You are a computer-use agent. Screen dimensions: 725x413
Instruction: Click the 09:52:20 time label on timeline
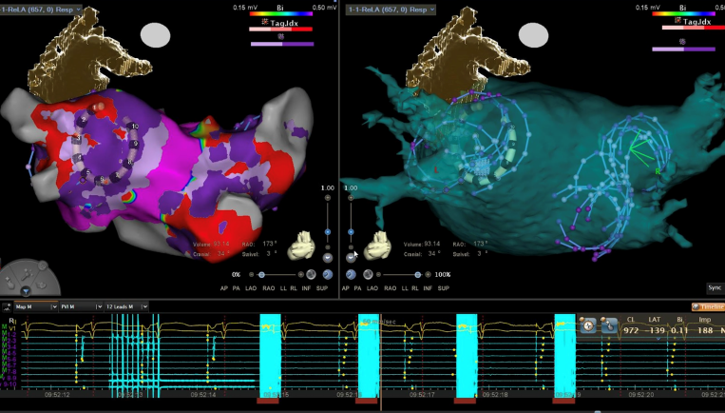(641, 395)
